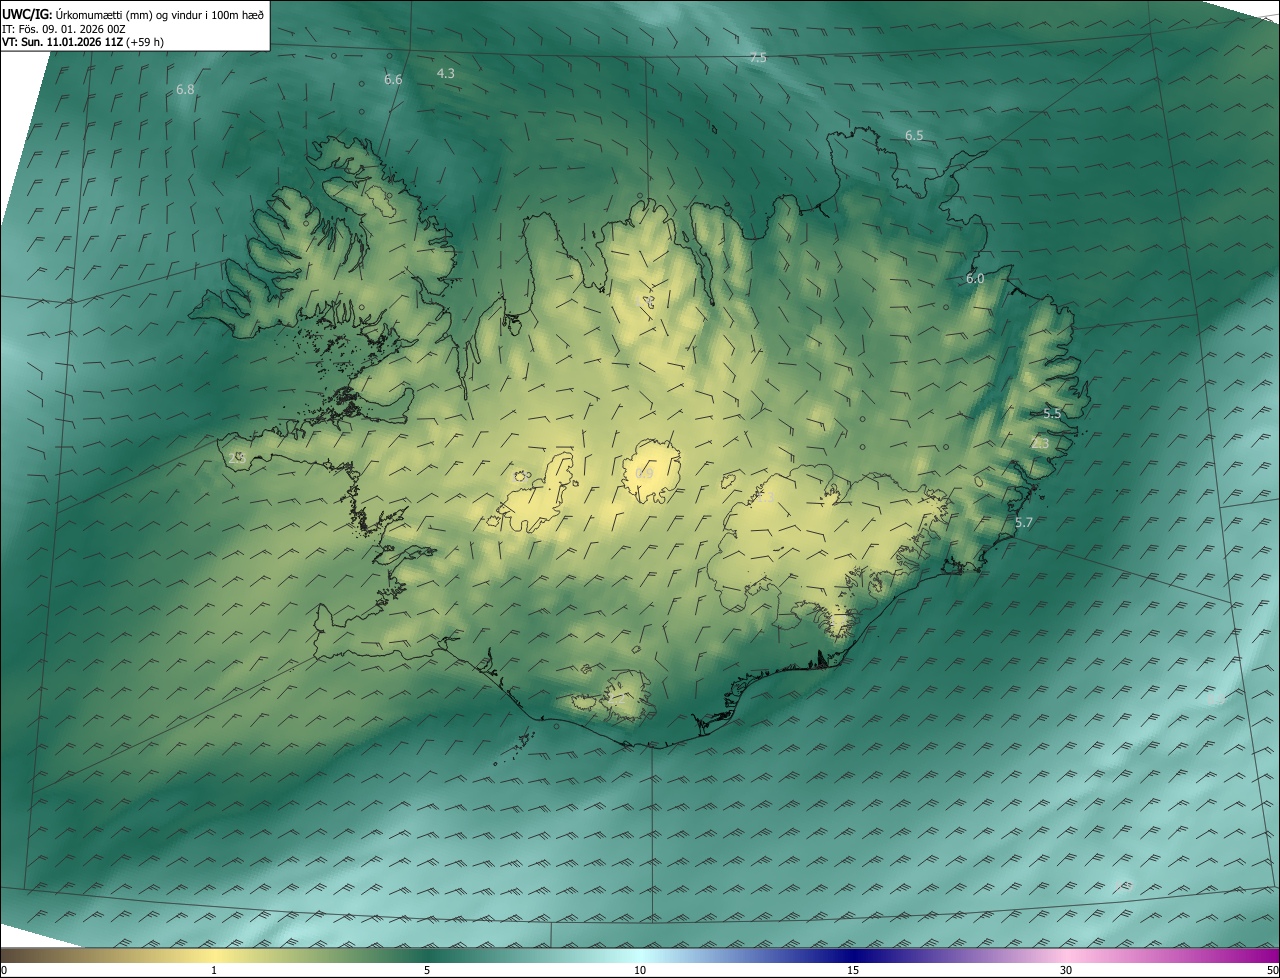Screen dimensions: 1280x978
Task: Click the 30 tick label on the color scale
Action: coord(1066,970)
